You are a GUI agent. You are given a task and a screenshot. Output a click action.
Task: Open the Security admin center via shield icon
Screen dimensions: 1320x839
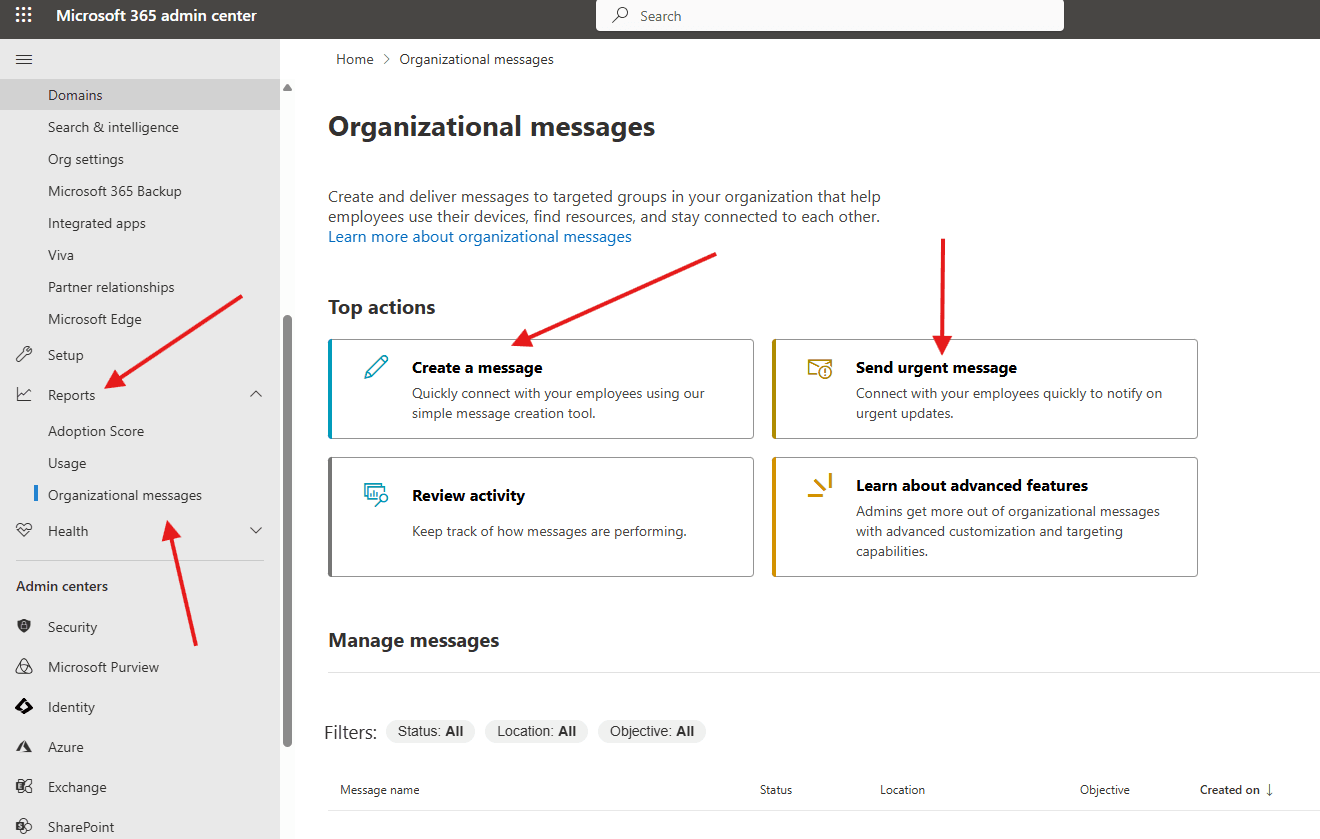point(24,626)
